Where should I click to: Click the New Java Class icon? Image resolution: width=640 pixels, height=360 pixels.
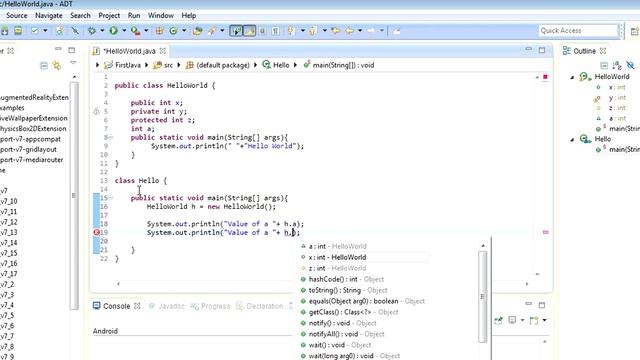click(173, 31)
